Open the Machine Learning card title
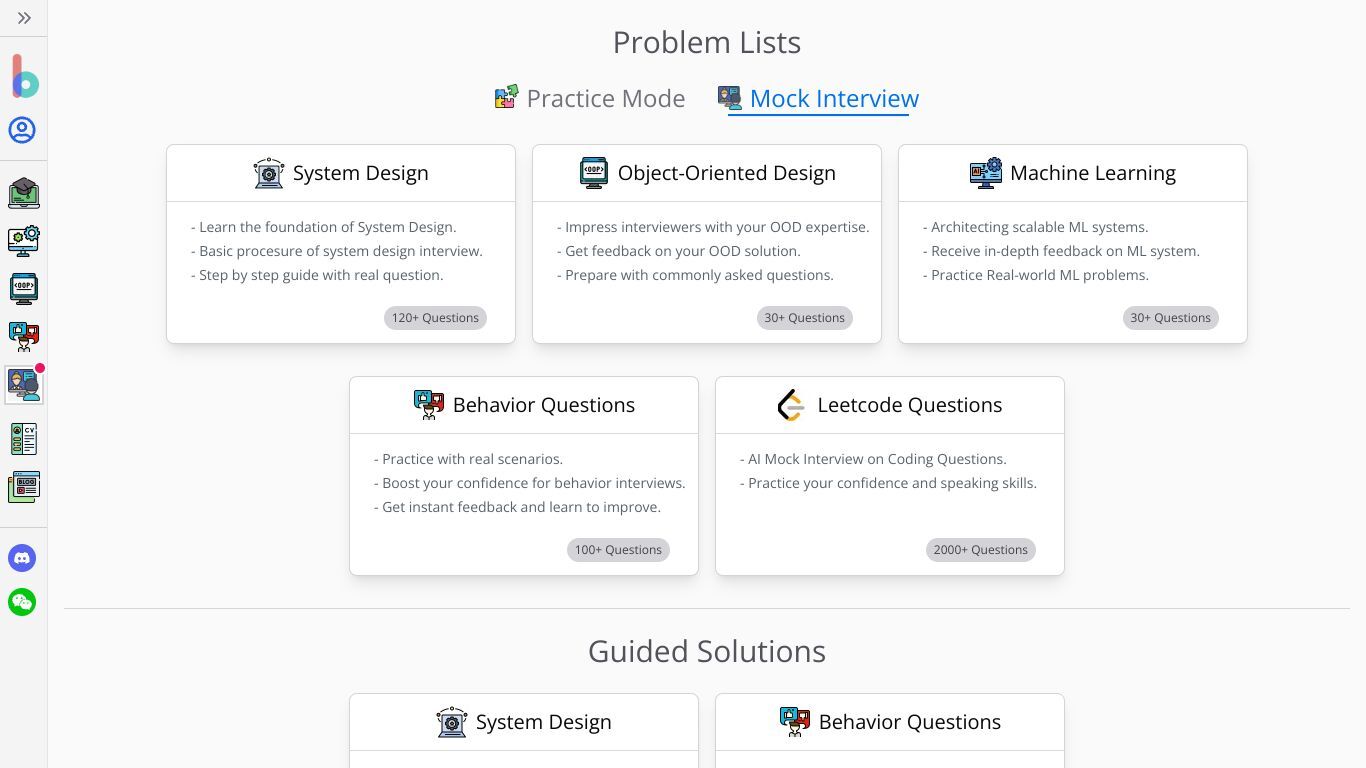 [1093, 173]
